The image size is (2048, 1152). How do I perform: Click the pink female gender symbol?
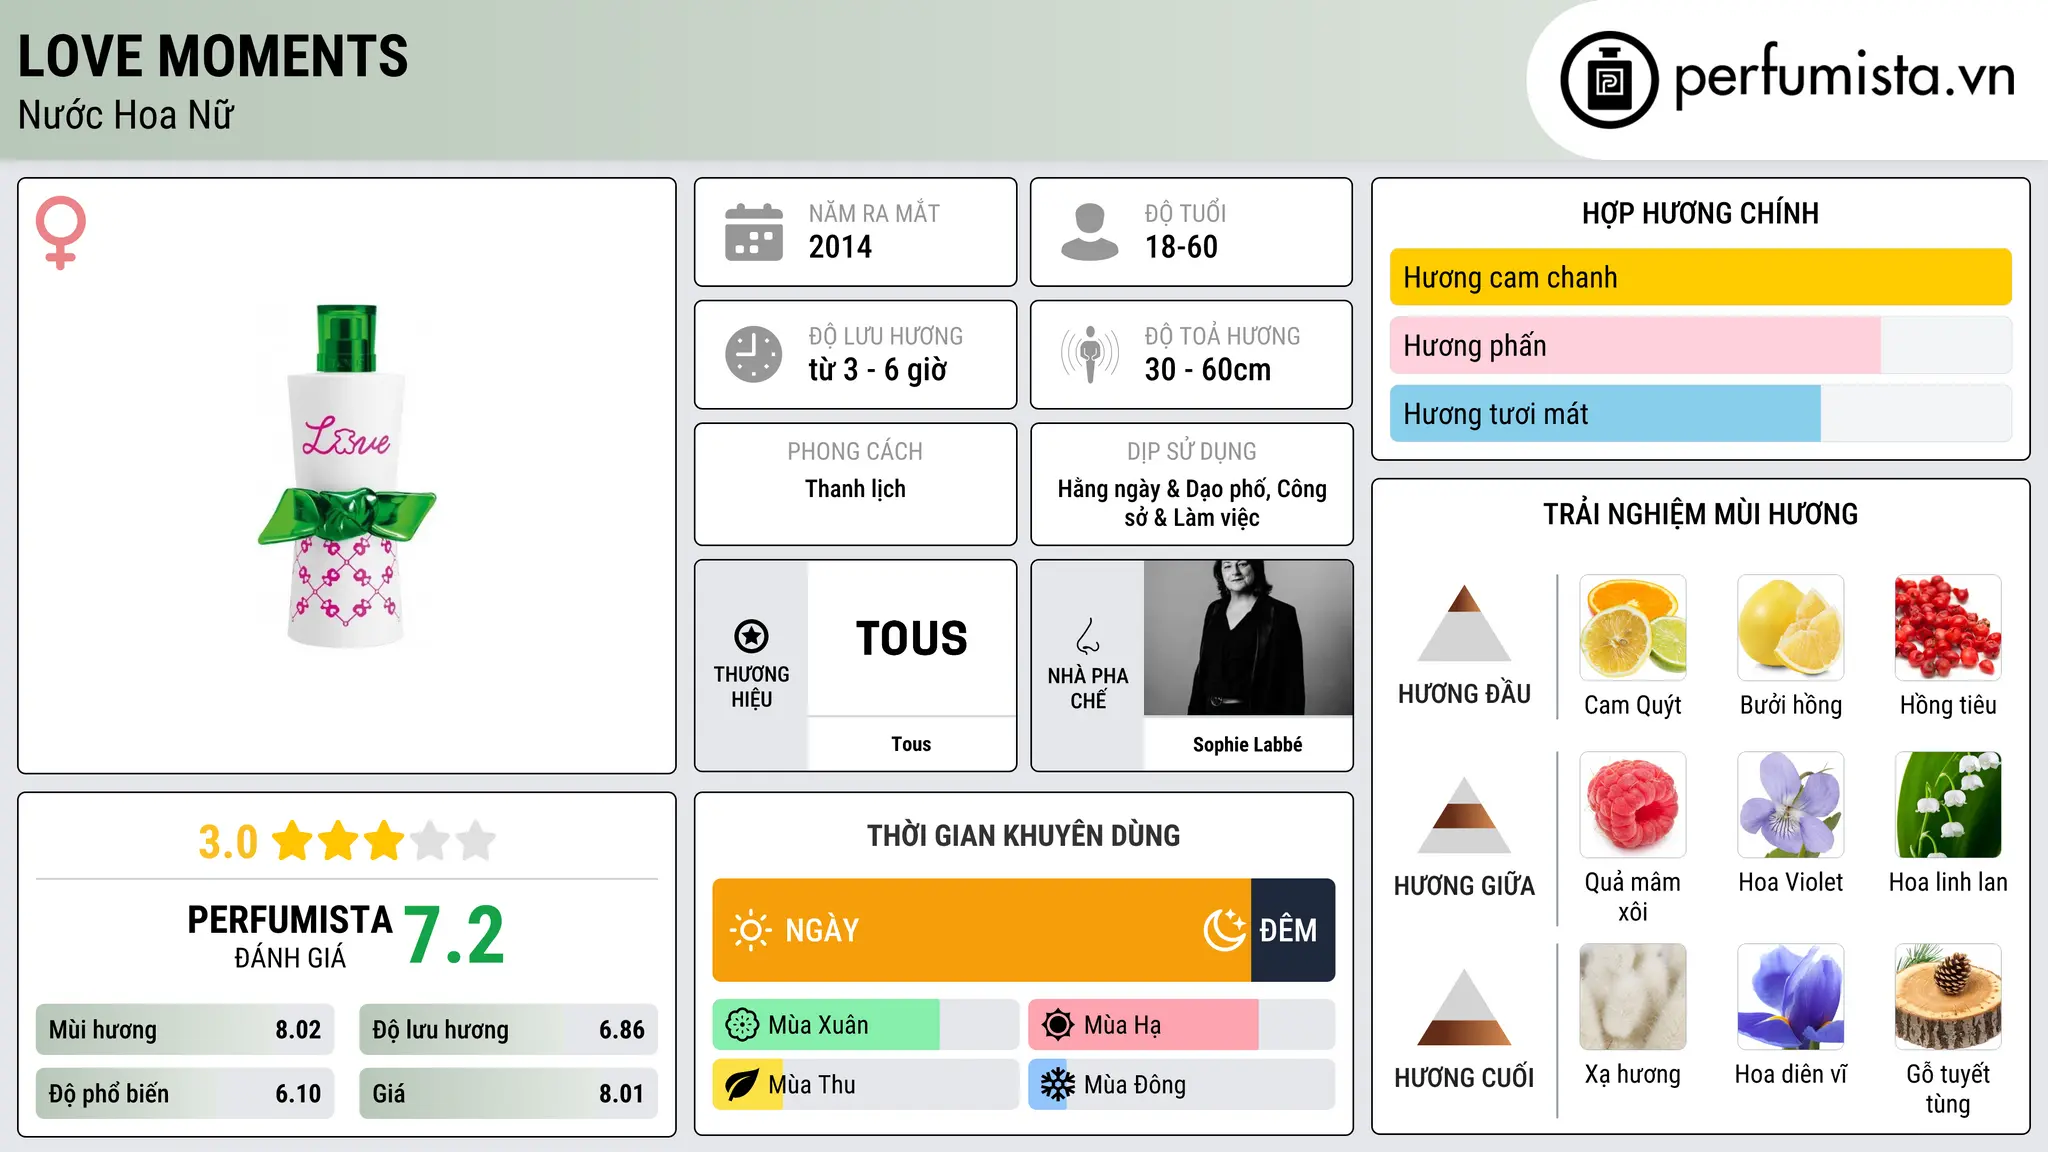(x=61, y=232)
